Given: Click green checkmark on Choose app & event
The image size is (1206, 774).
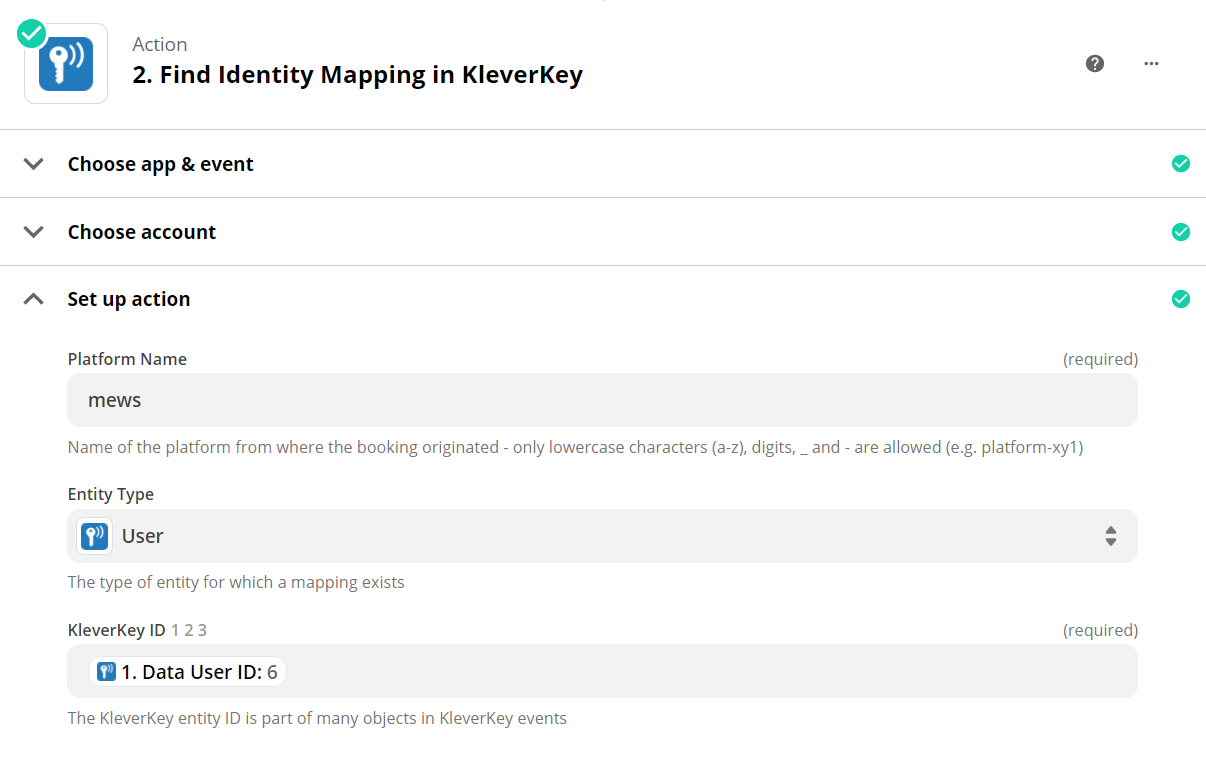Looking at the screenshot, I should pyautogui.click(x=1181, y=163).
